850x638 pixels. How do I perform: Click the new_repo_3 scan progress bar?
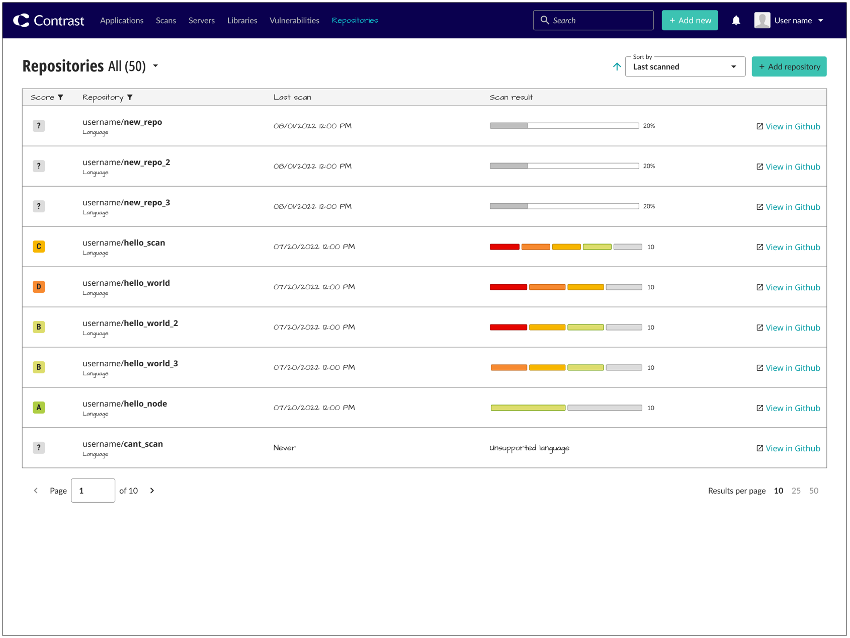[x=564, y=206]
